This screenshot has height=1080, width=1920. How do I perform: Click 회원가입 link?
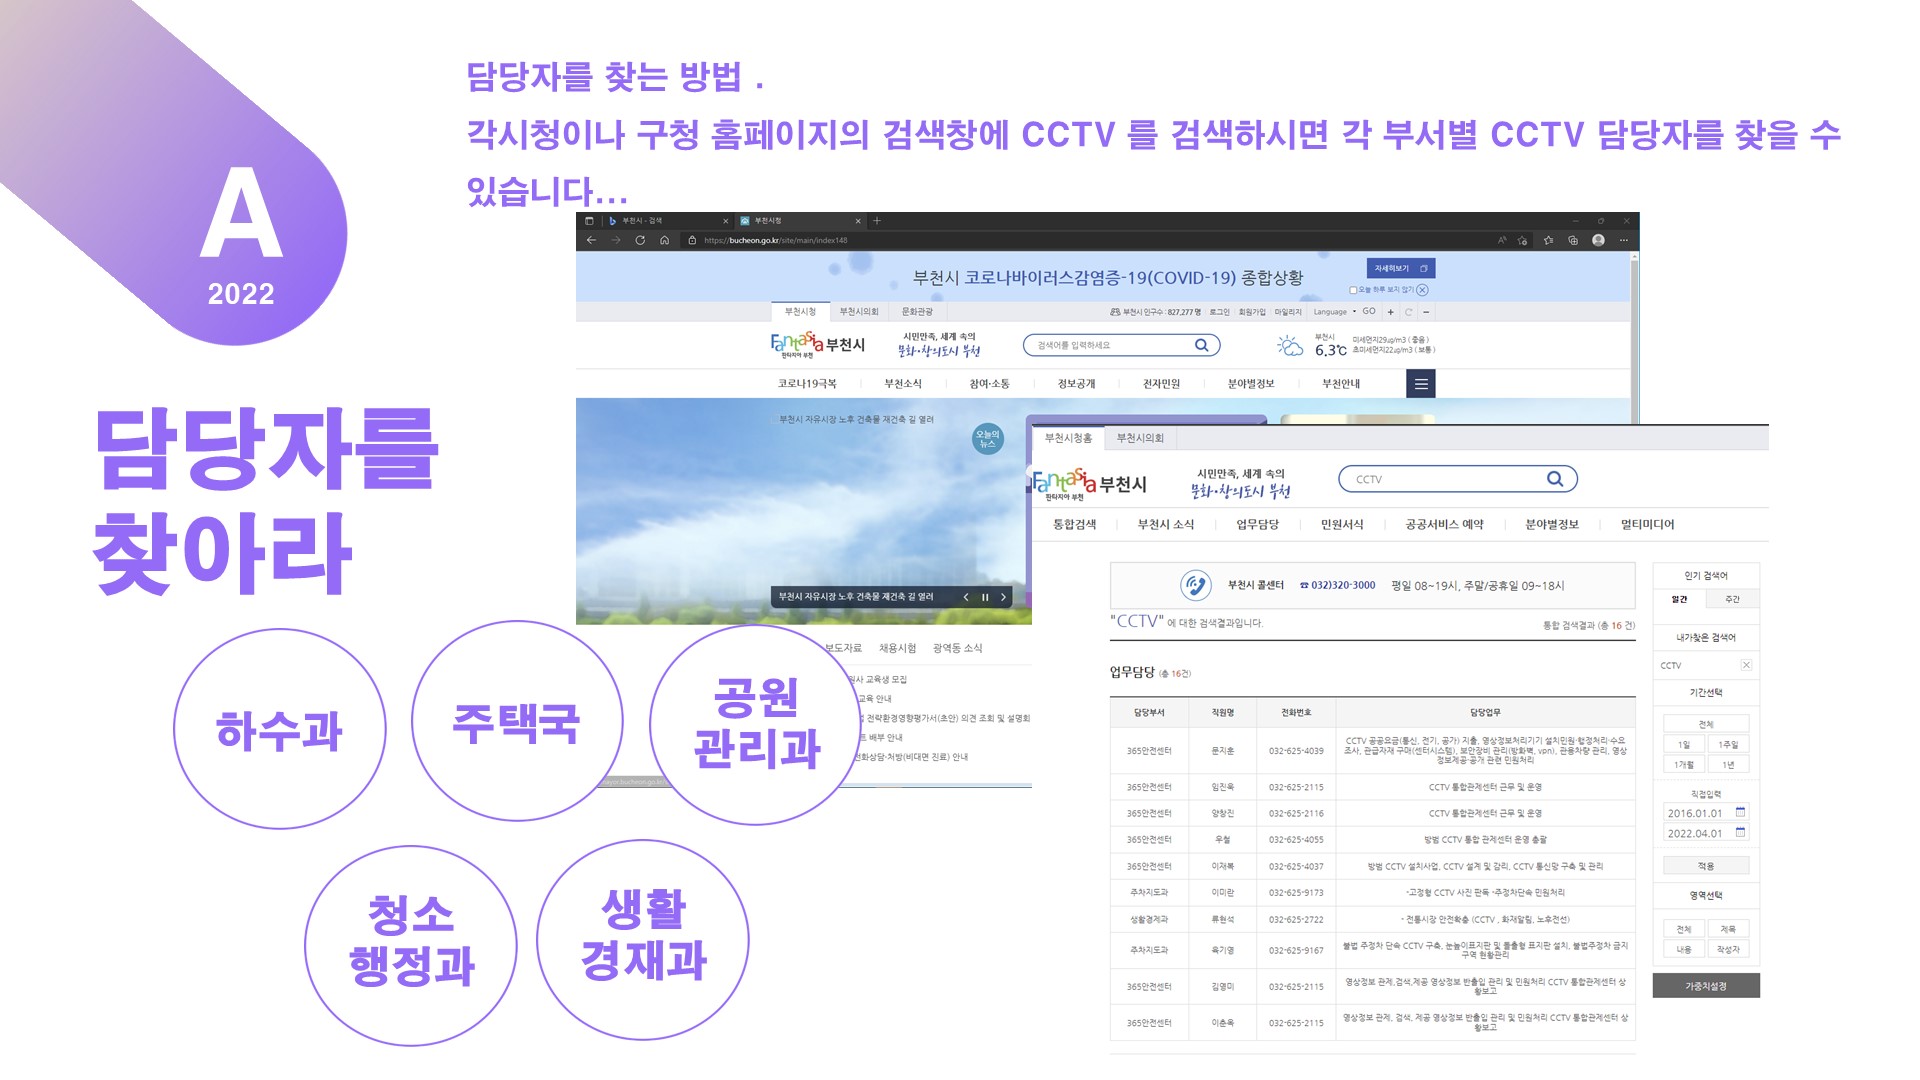1252,312
